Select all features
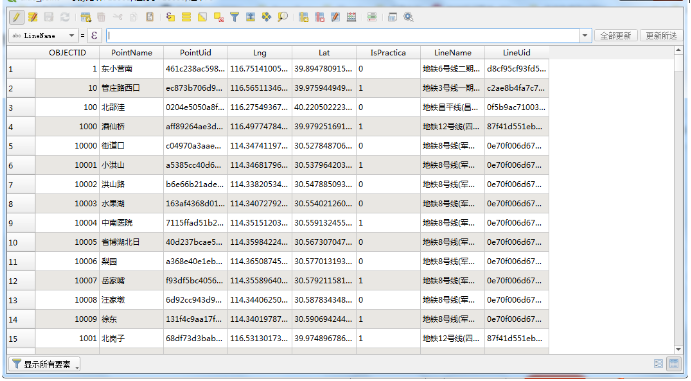 click(186, 17)
